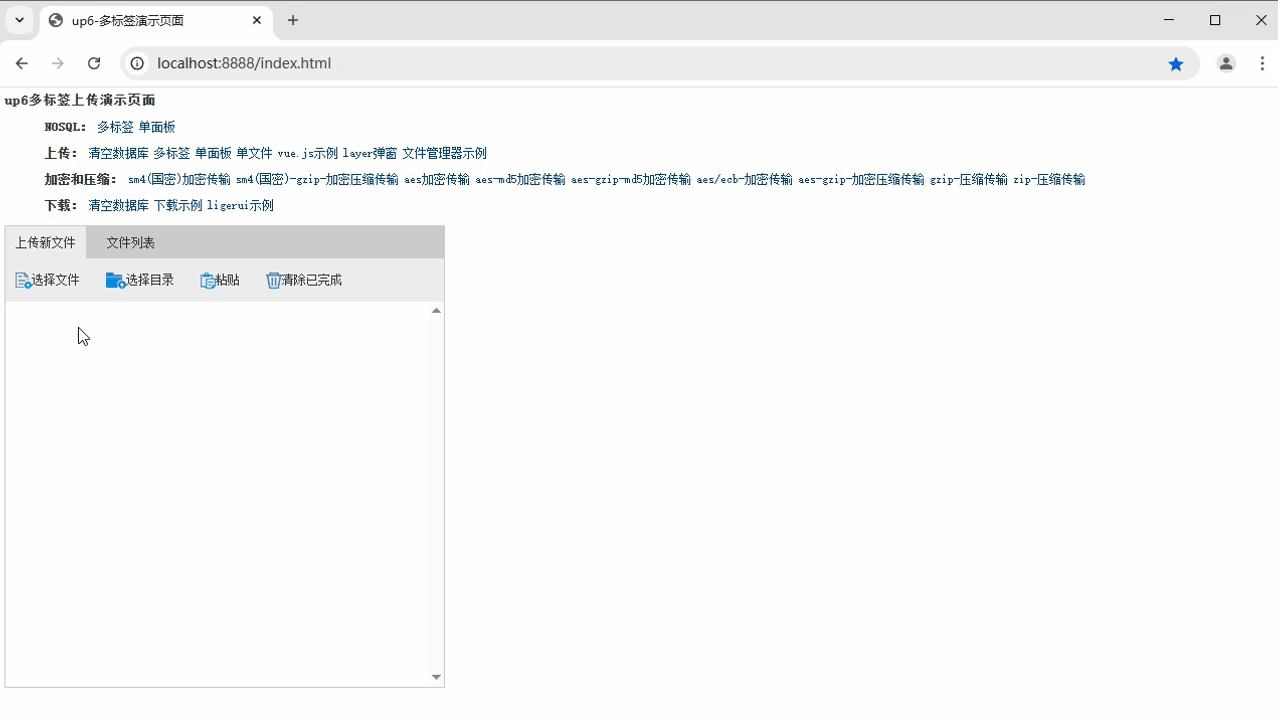
Task: Open the browser profile icon
Action: pyautogui.click(x=1225, y=63)
